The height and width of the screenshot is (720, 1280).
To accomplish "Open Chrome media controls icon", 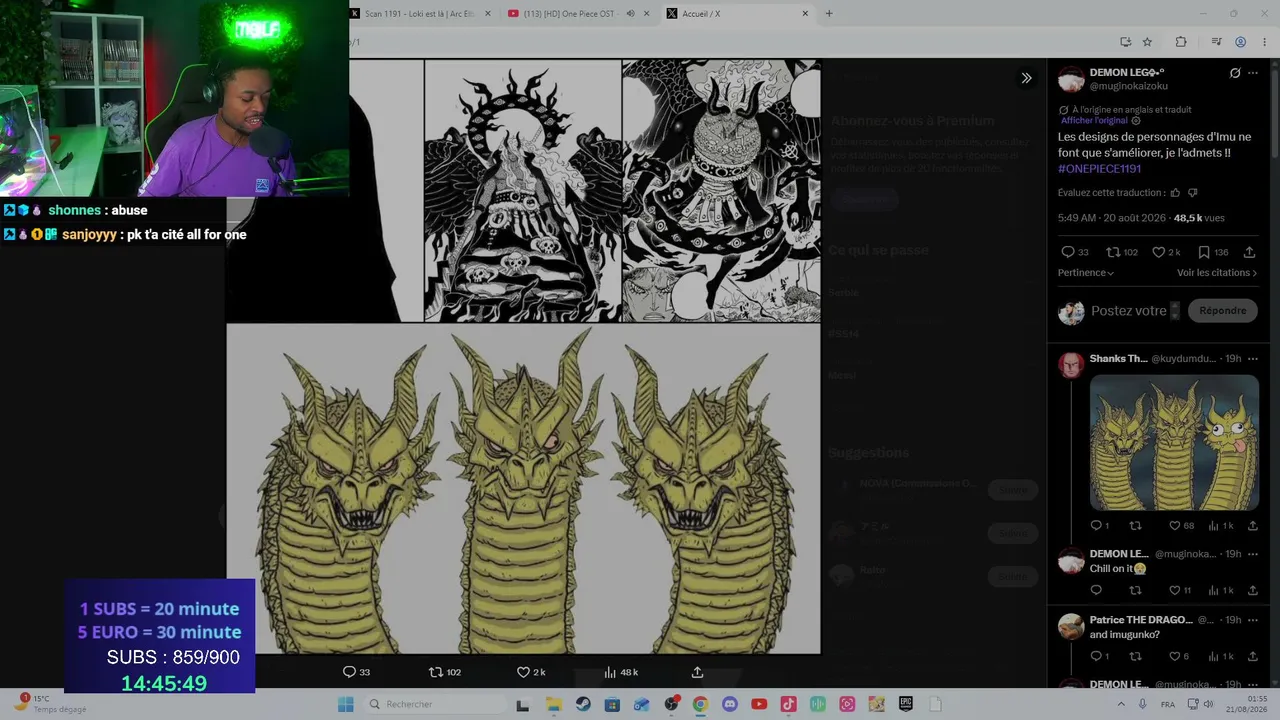I will (x=1216, y=42).
